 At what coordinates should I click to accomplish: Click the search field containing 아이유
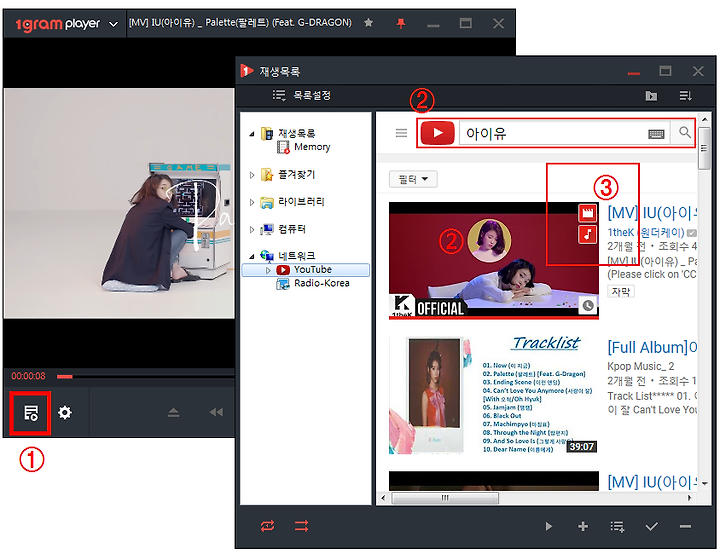click(551, 134)
